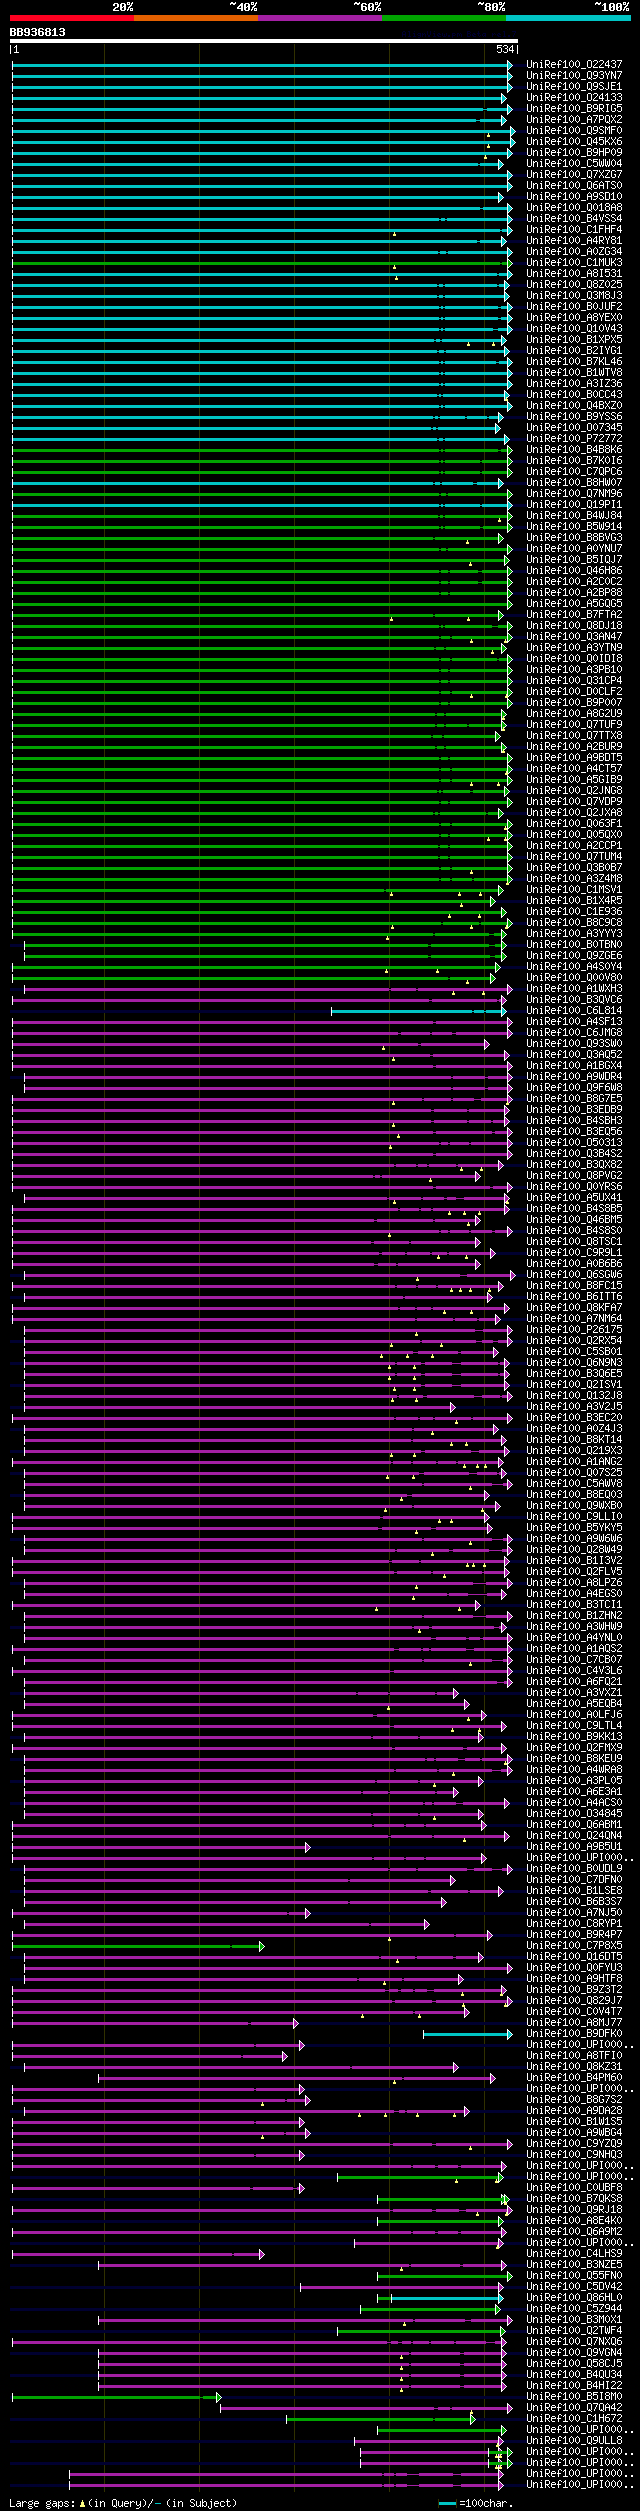Image resolution: width=640 pixels, height=2511 pixels.
Task: Click label UniRef100_A4SF13
Action: tap(574, 1022)
